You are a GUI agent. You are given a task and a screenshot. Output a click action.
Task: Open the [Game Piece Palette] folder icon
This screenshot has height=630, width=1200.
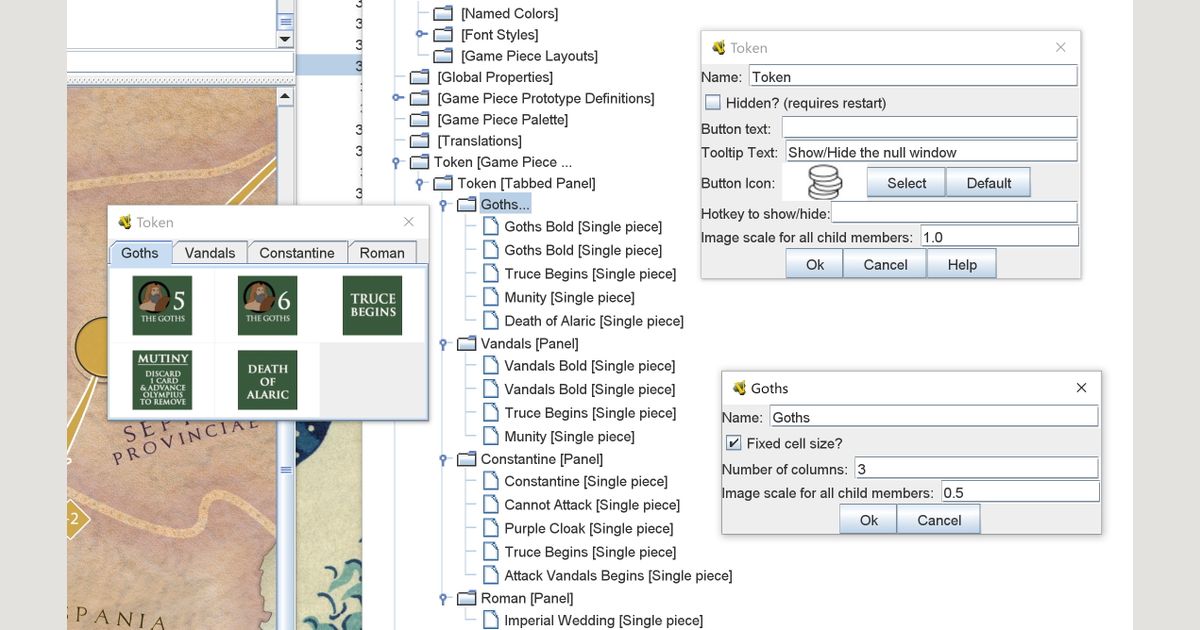coord(420,119)
